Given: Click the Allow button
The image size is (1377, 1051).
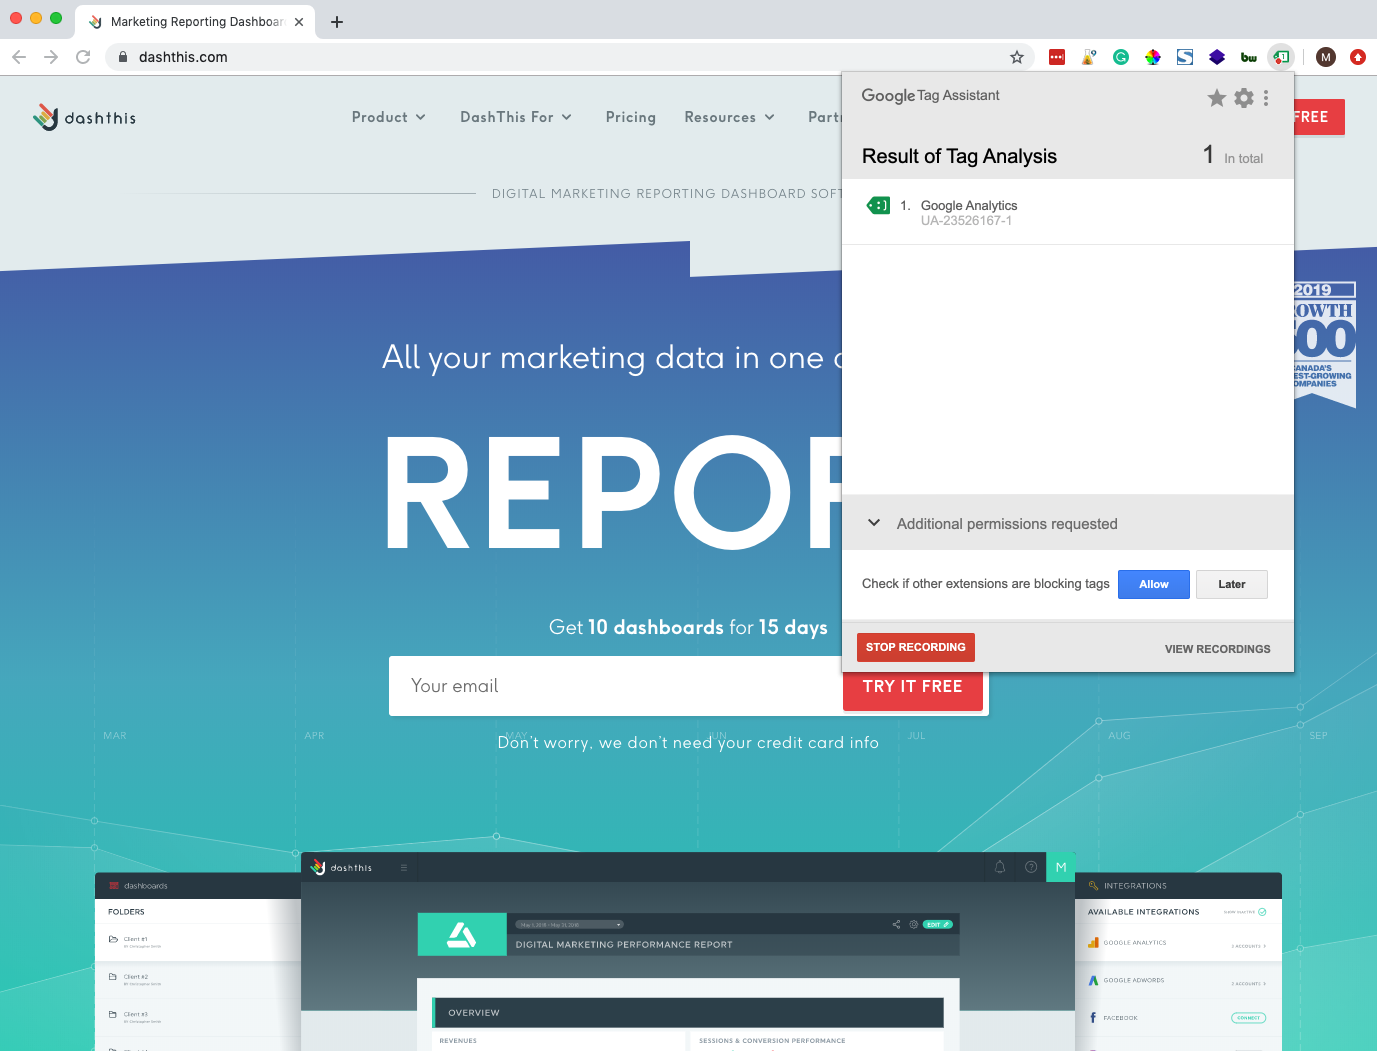Looking at the screenshot, I should 1154,584.
